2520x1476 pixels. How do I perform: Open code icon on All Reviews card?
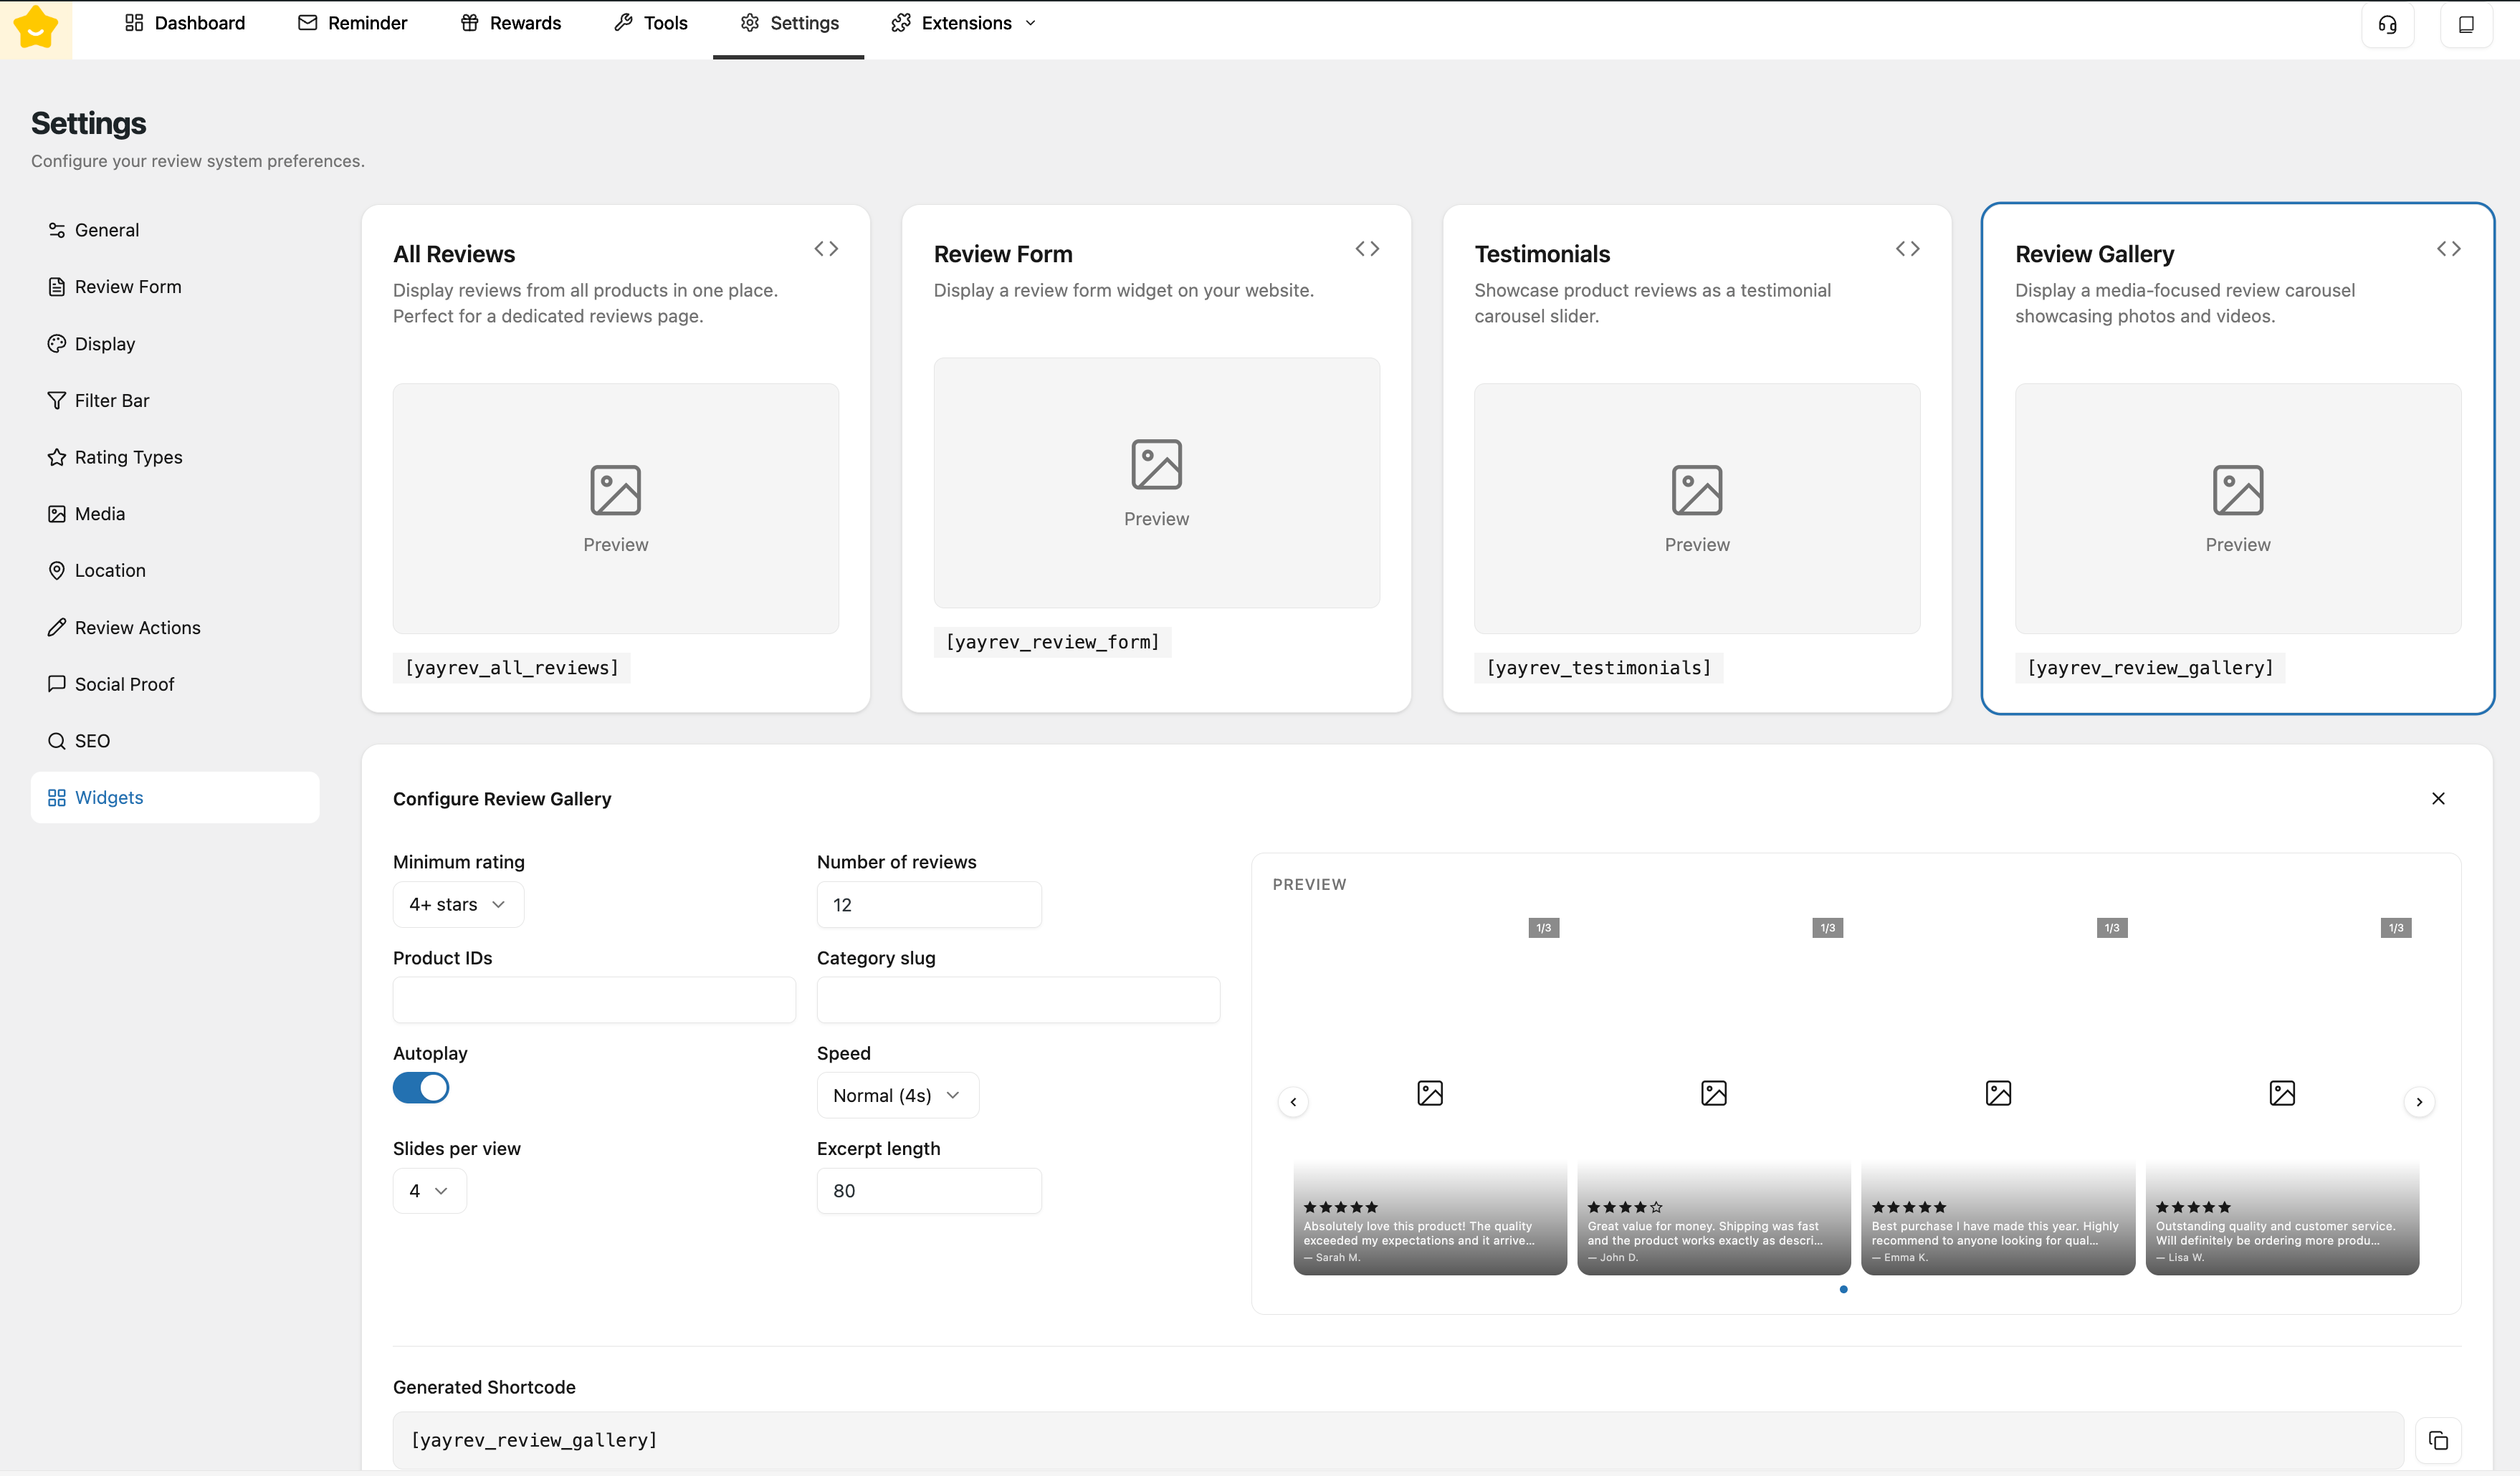coord(825,249)
